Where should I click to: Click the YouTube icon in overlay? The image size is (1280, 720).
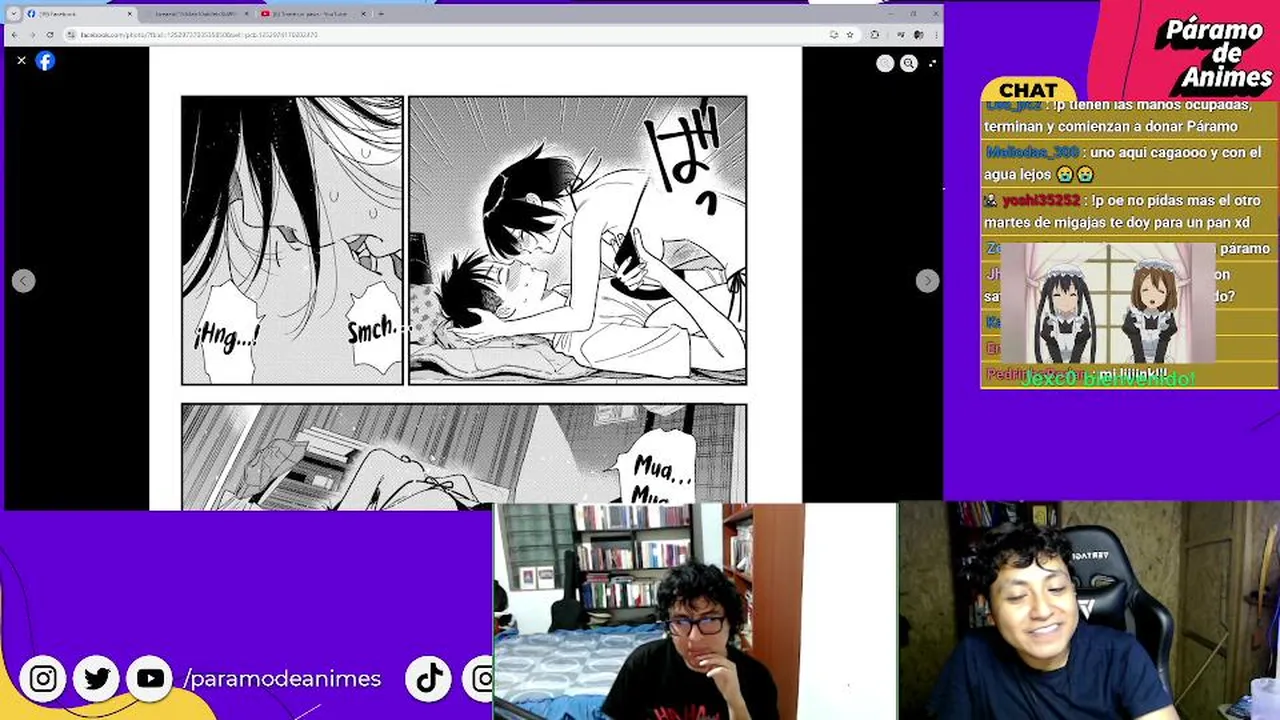click(150, 679)
